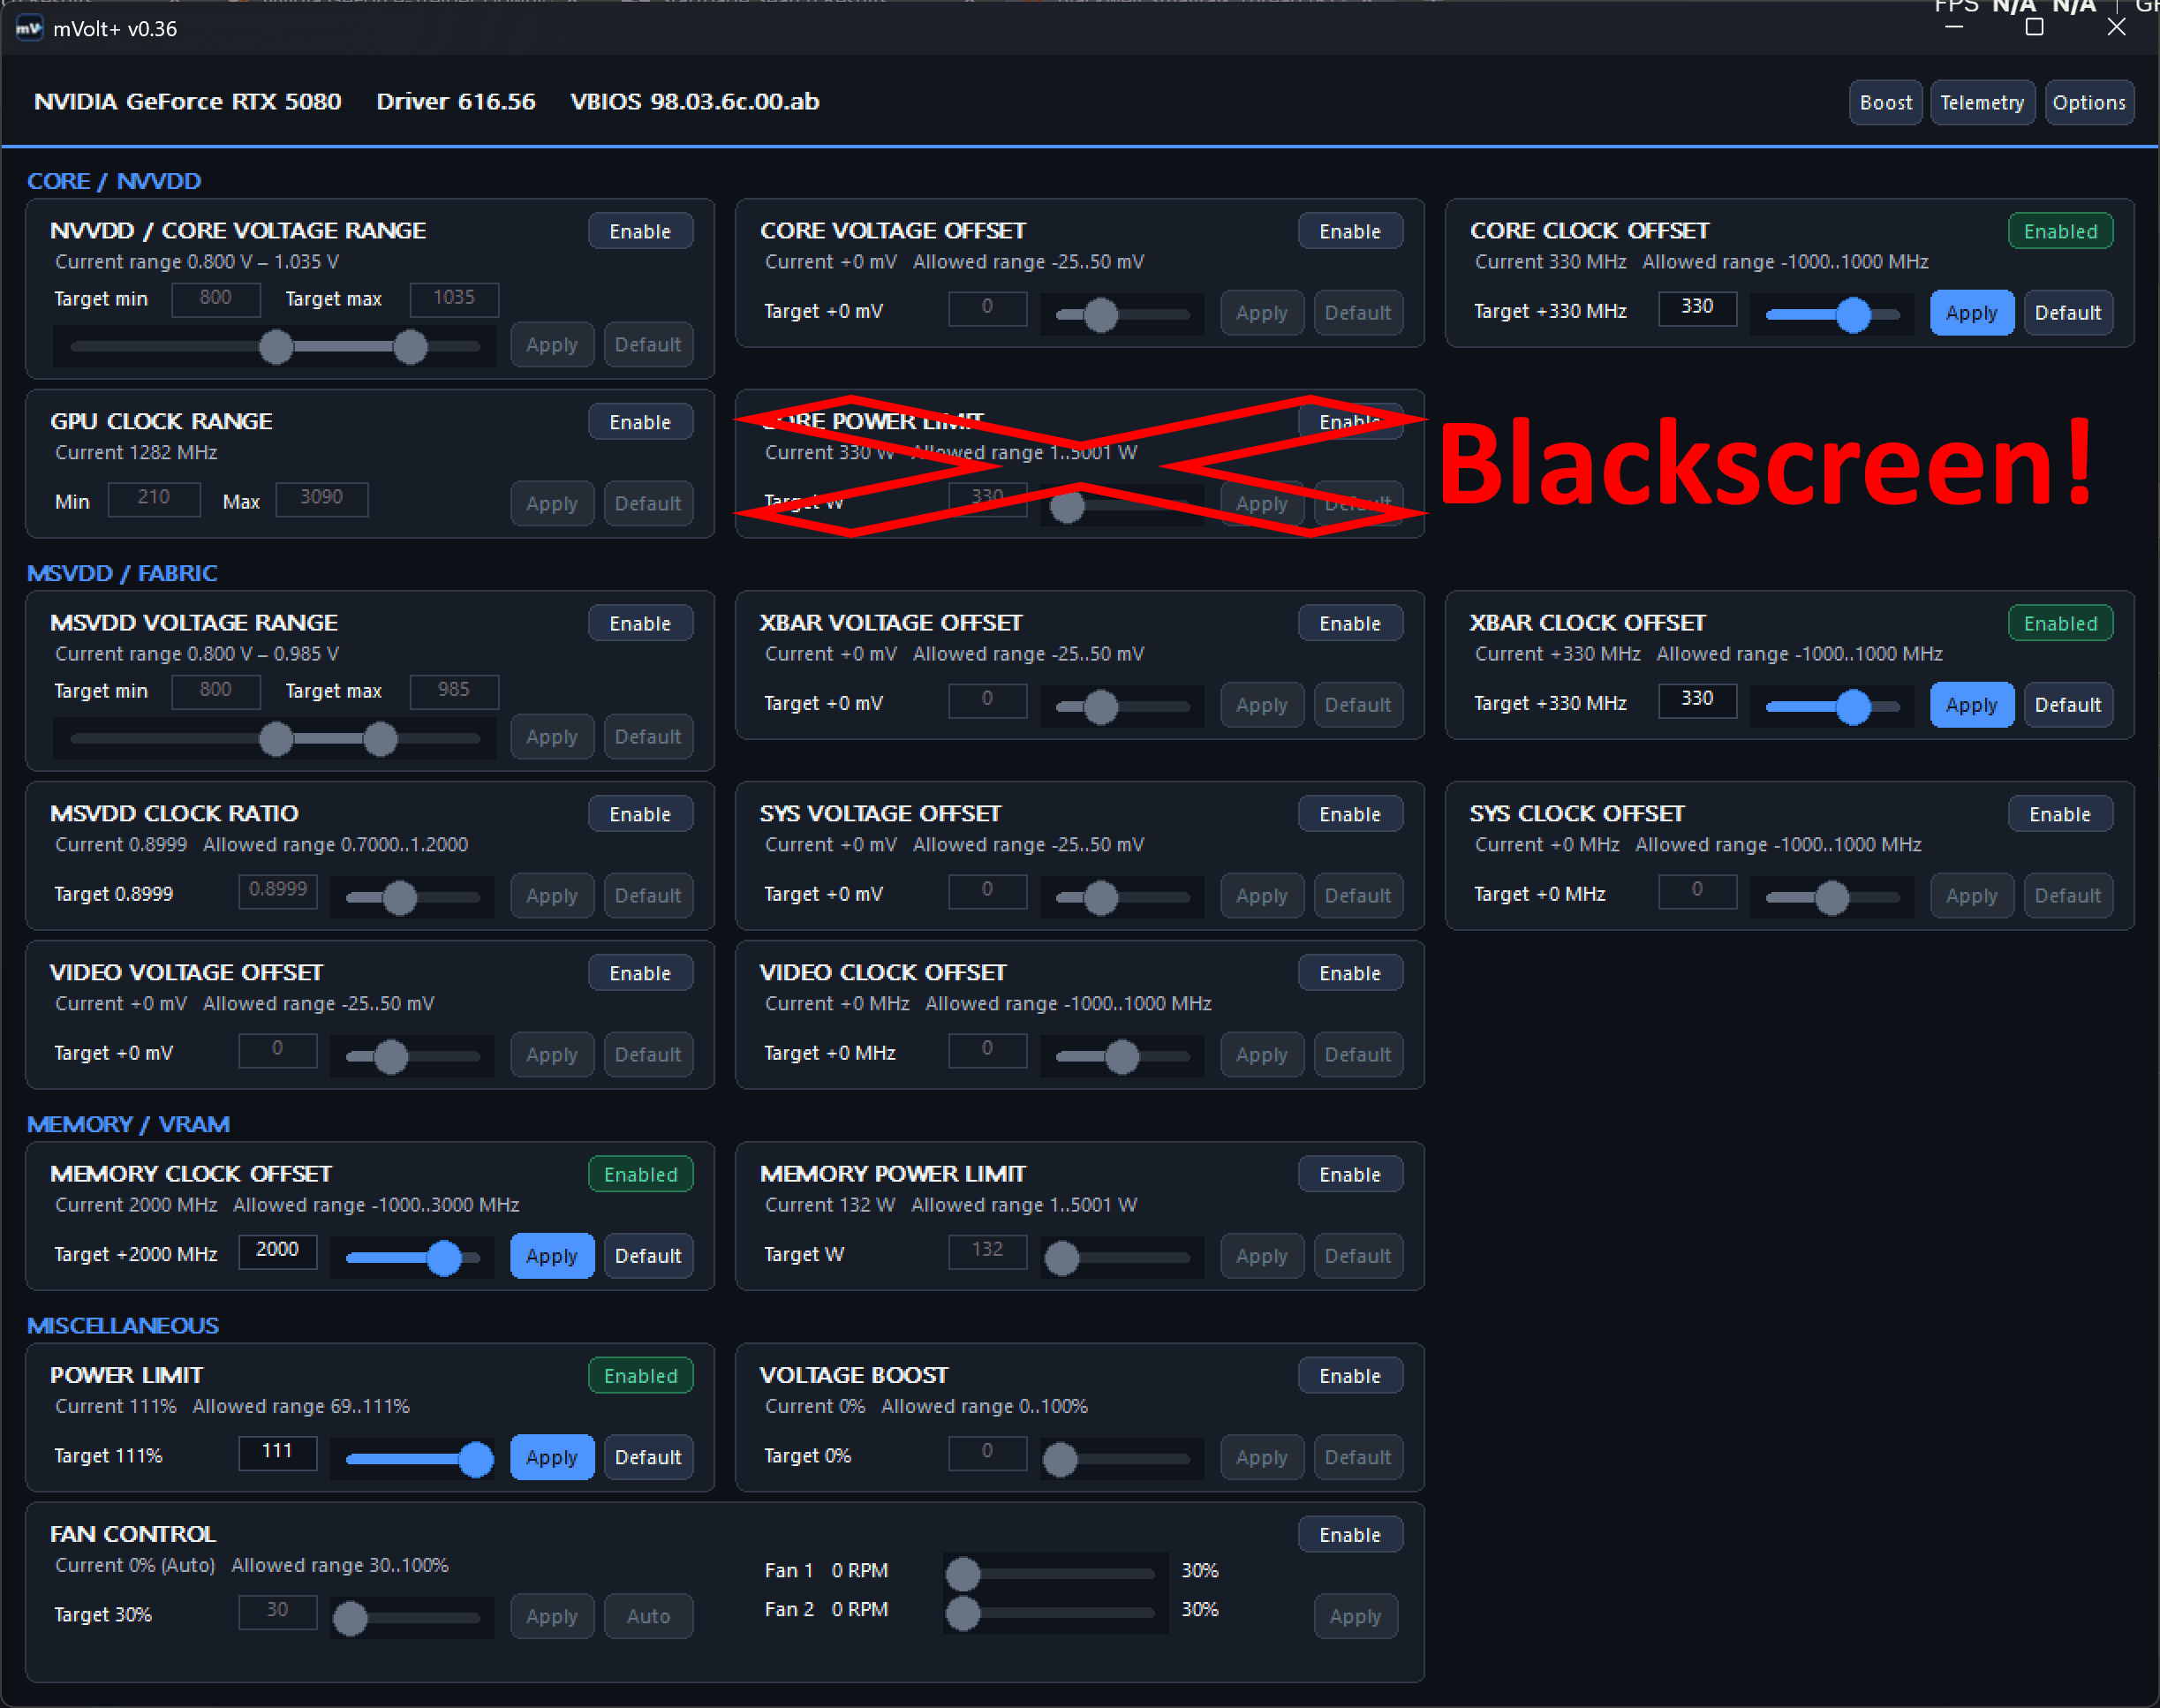Reset Power Limit to Default
The width and height of the screenshot is (2160, 1708).
pyautogui.click(x=648, y=1457)
